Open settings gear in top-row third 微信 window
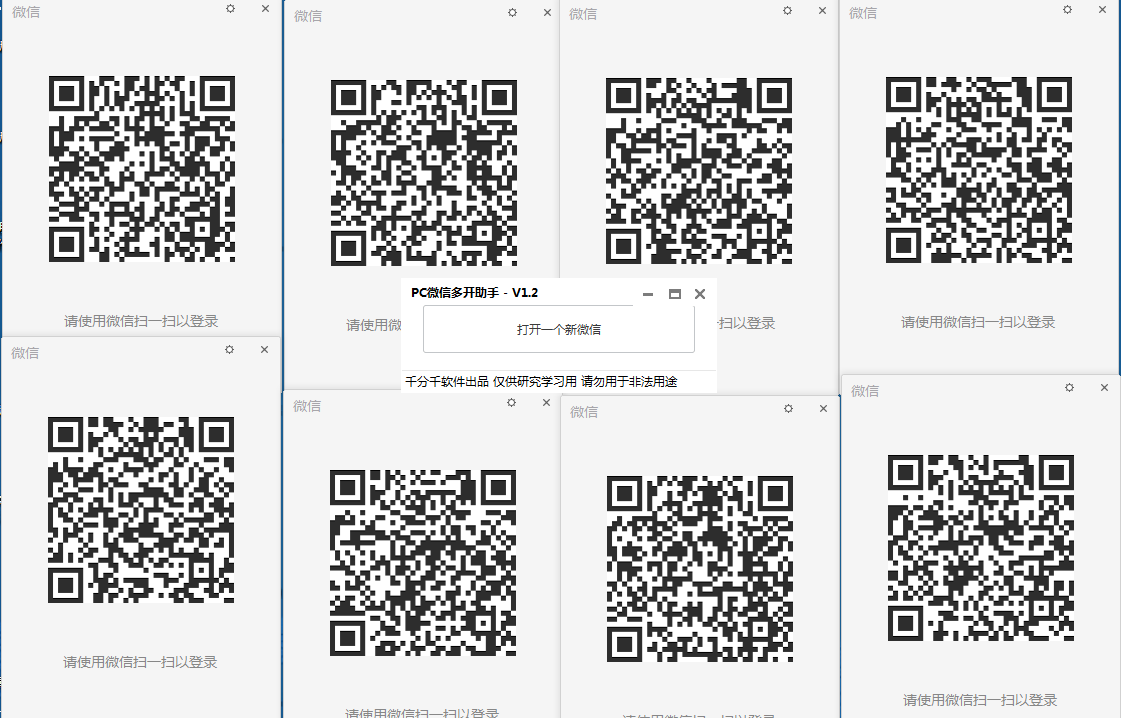 coord(787,11)
